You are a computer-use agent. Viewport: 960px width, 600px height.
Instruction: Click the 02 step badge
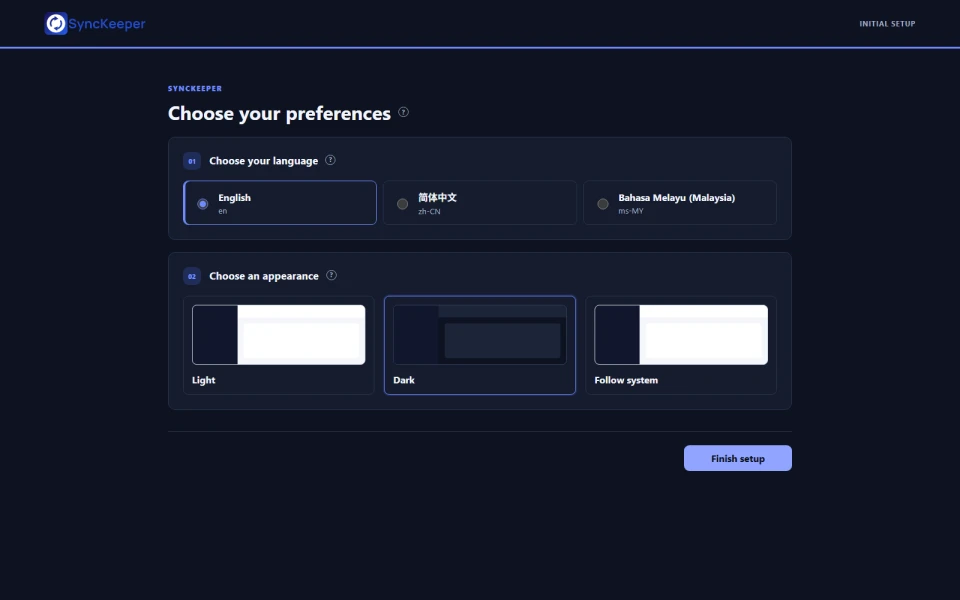[x=192, y=276]
